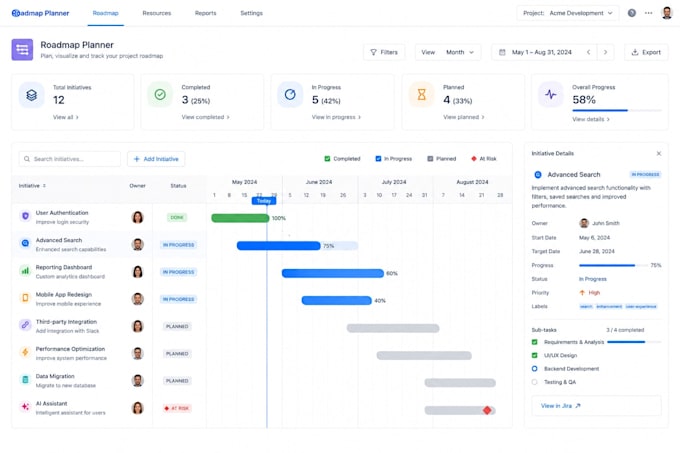Select the Reporting Dashboard 60% Gantt bar
The width and height of the screenshot is (680, 453).
click(333, 273)
